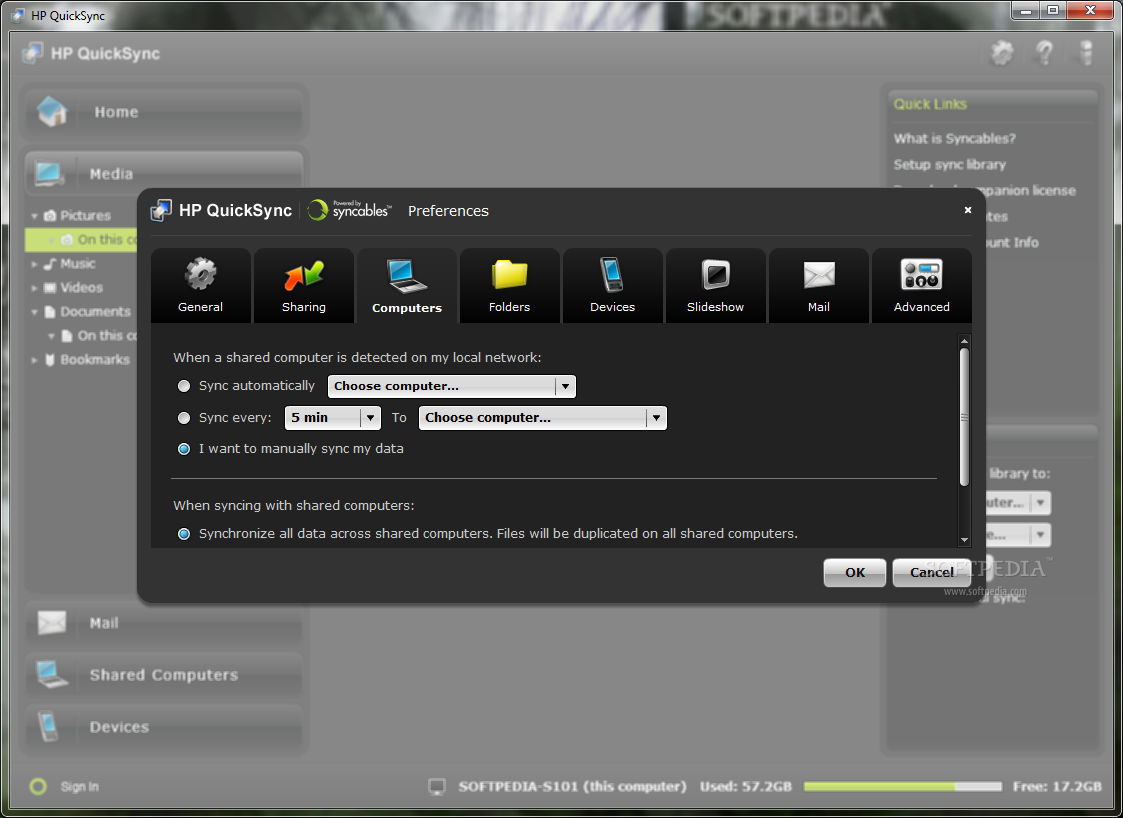Click the Syncables swirl logo

(317, 210)
